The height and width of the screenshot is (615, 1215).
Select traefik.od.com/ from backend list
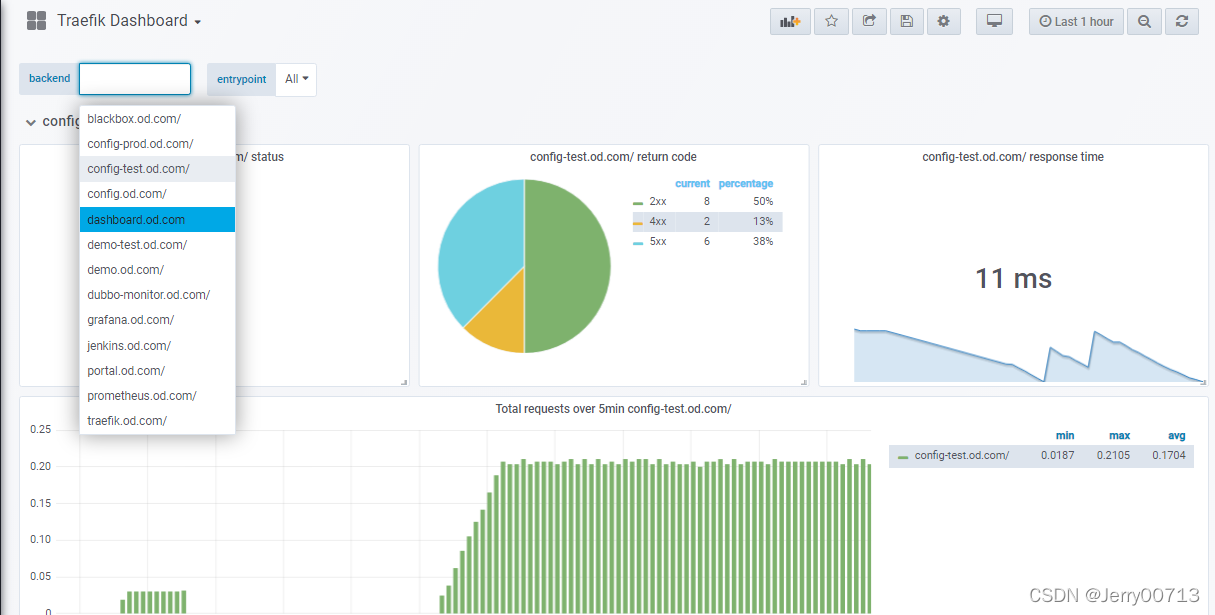[157, 421]
